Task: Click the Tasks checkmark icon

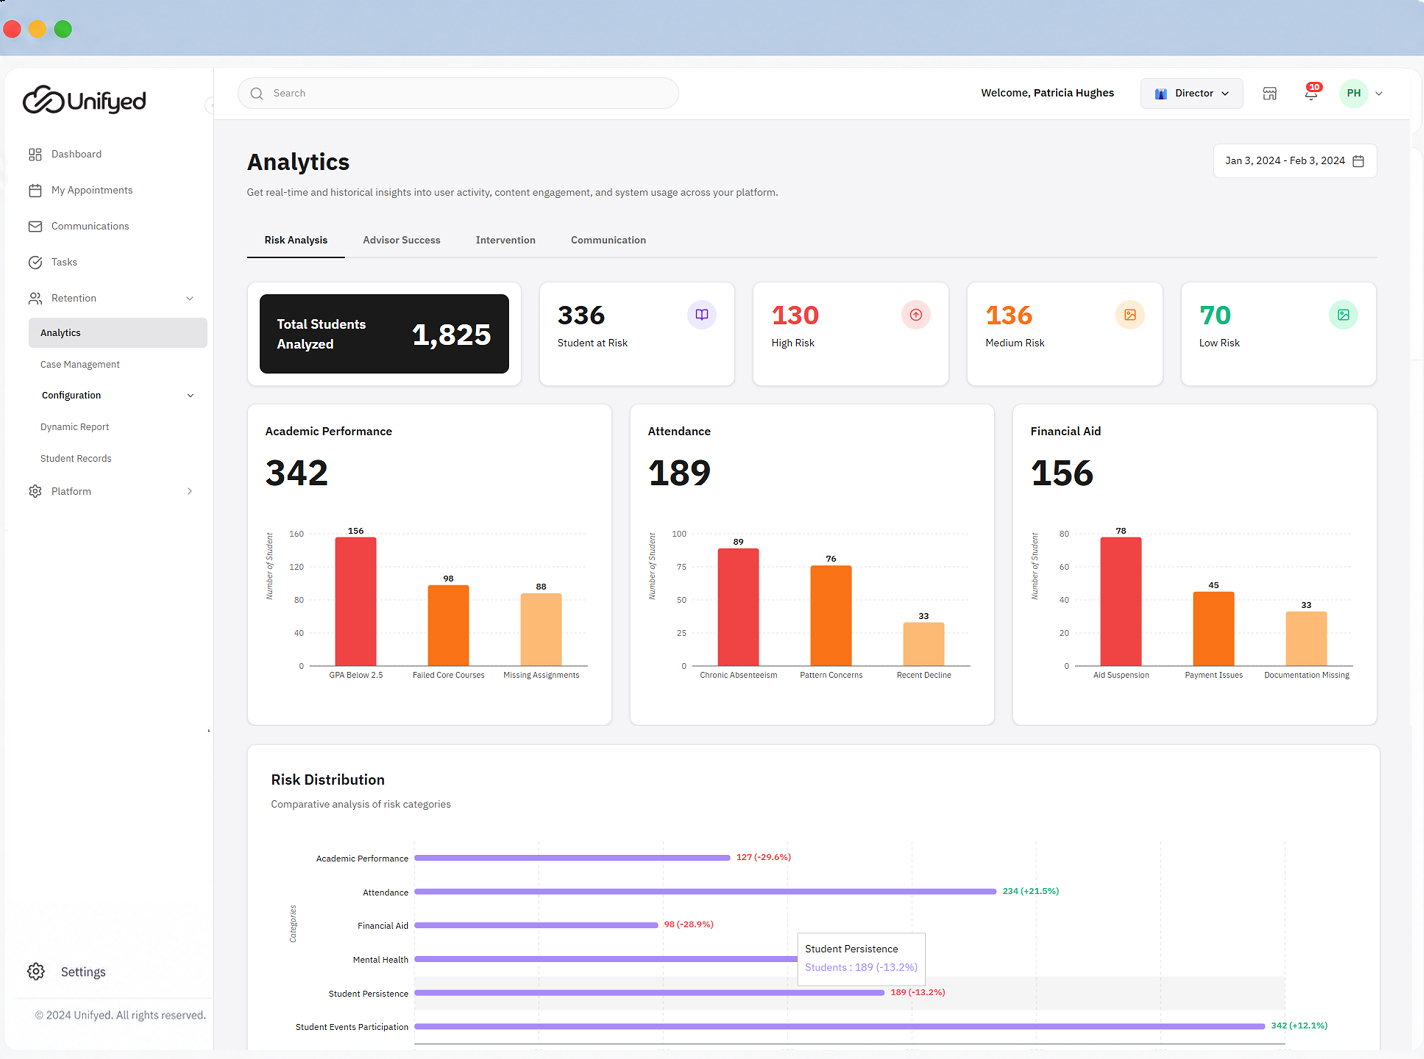Action: (35, 262)
